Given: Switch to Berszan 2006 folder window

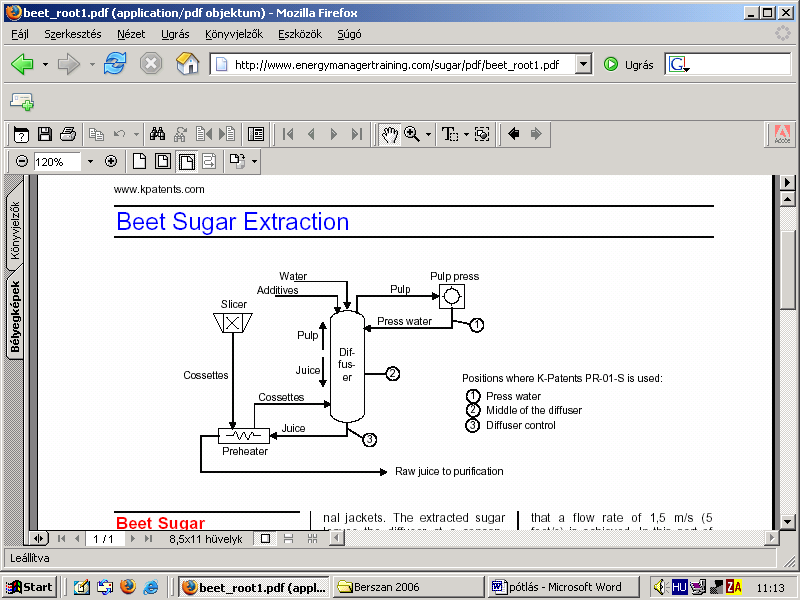Looking at the screenshot, I should click(x=408, y=587).
